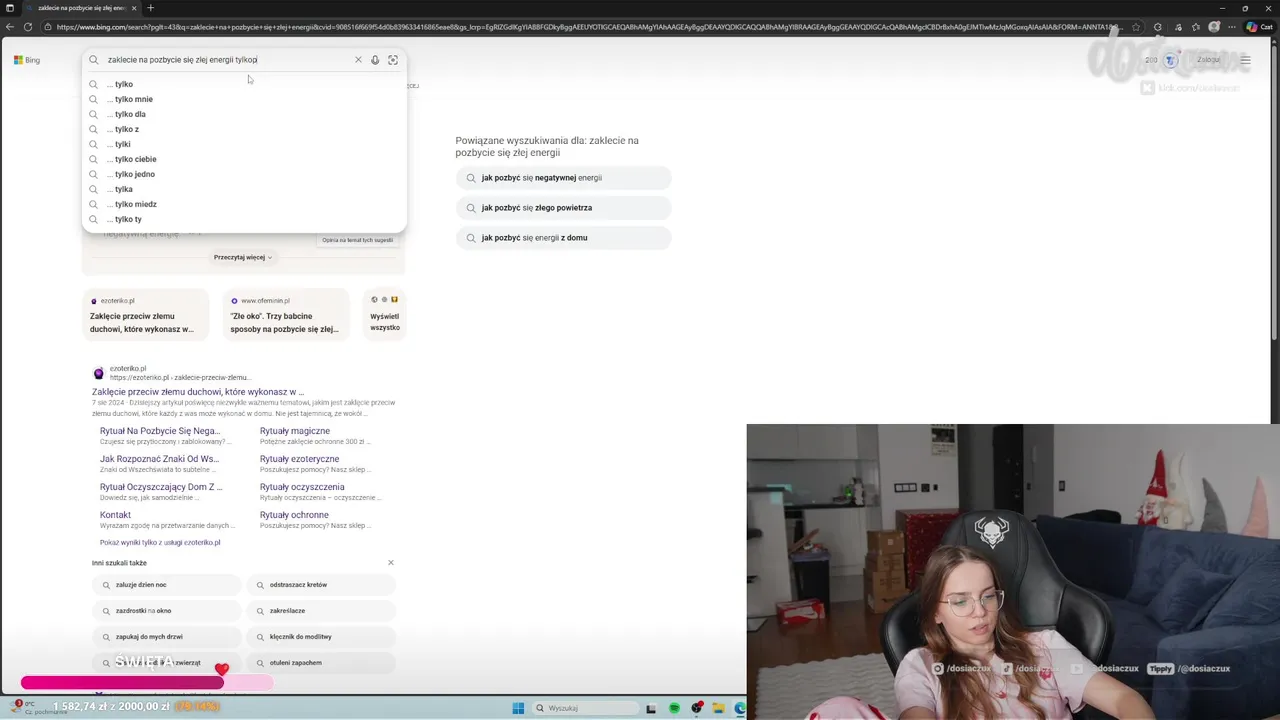Clear the search box with the X icon

coord(358,60)
